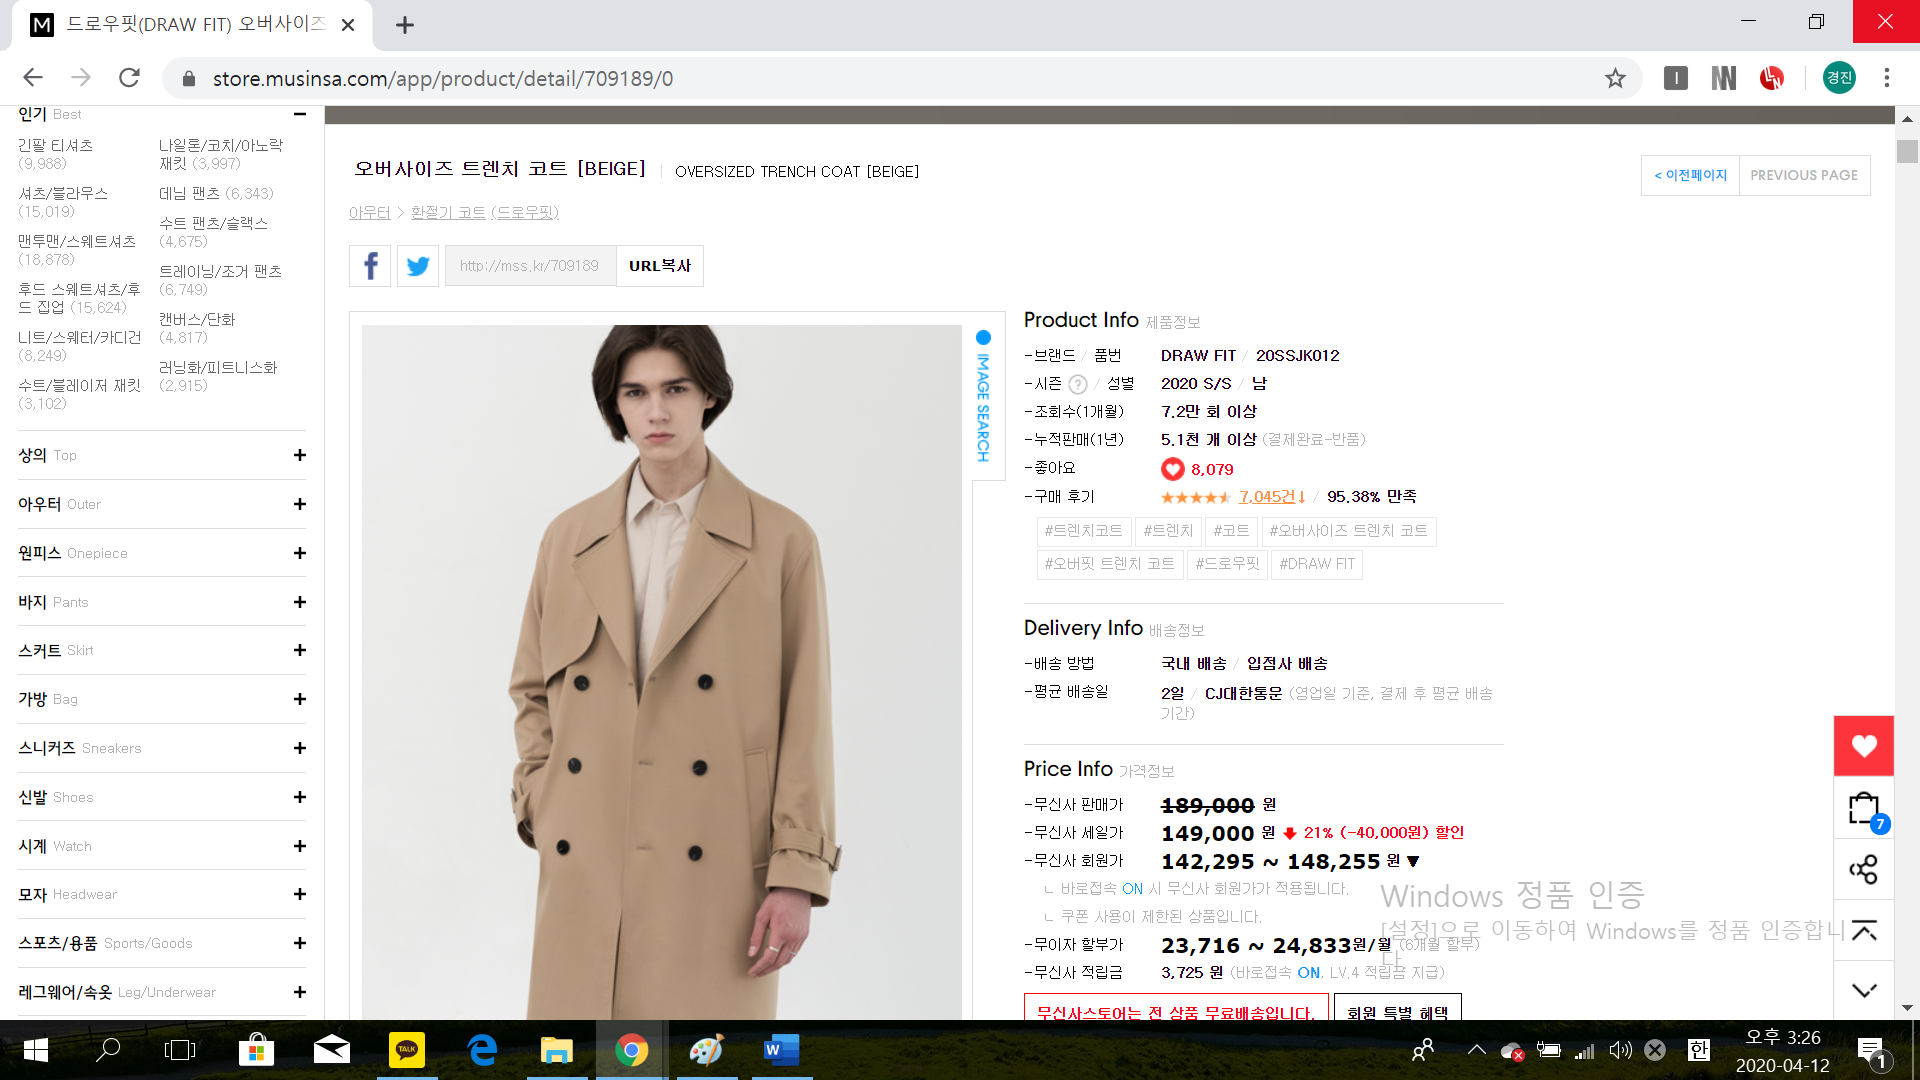Toggle the IMAGE SEARCH blue dot
Screen dimensions: 1920x1080
pos(983,338)
